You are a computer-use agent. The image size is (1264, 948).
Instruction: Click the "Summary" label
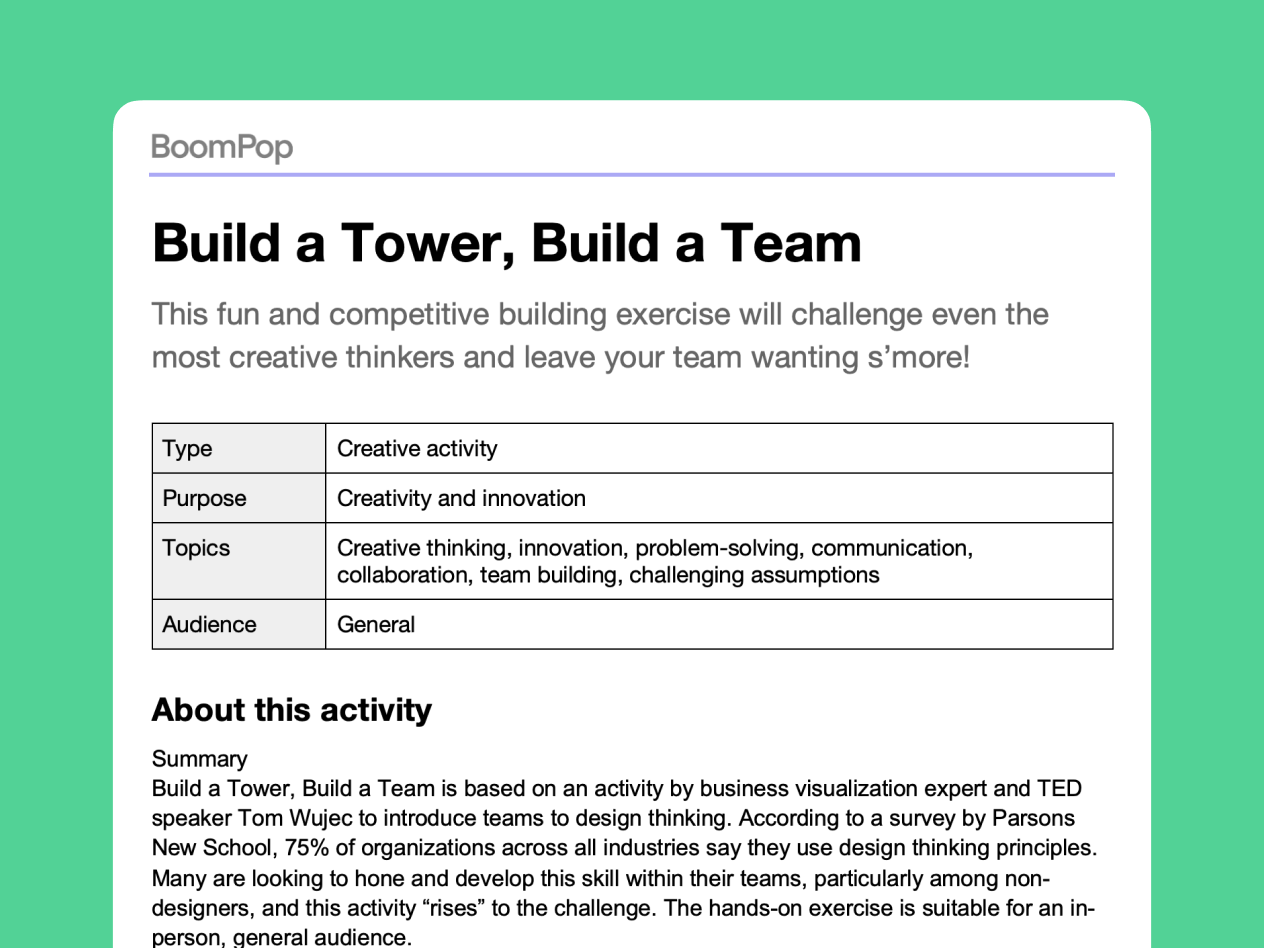pyautogui.click(x=199, y=759)
